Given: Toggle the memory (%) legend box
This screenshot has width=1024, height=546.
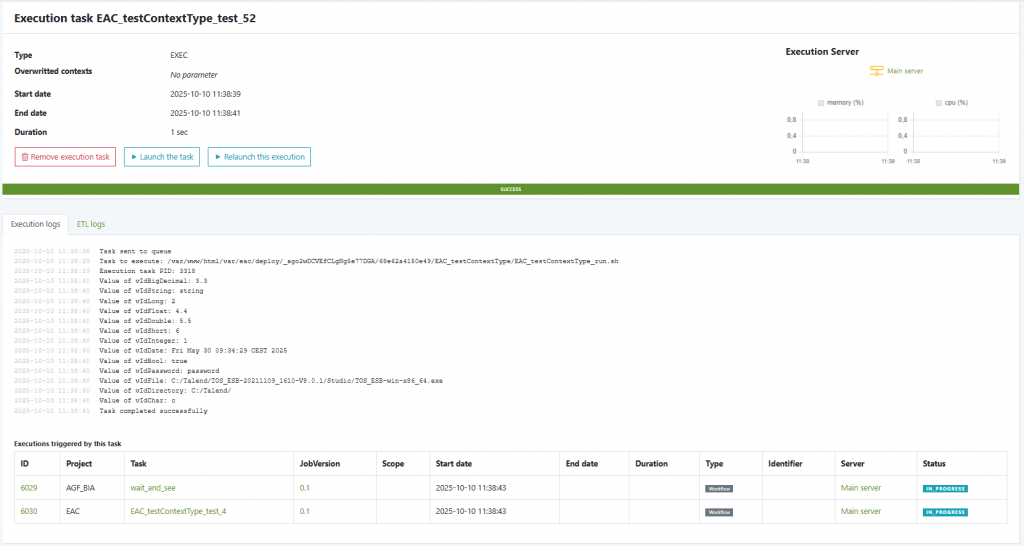Looking at the screenshot, I should 821,103.
